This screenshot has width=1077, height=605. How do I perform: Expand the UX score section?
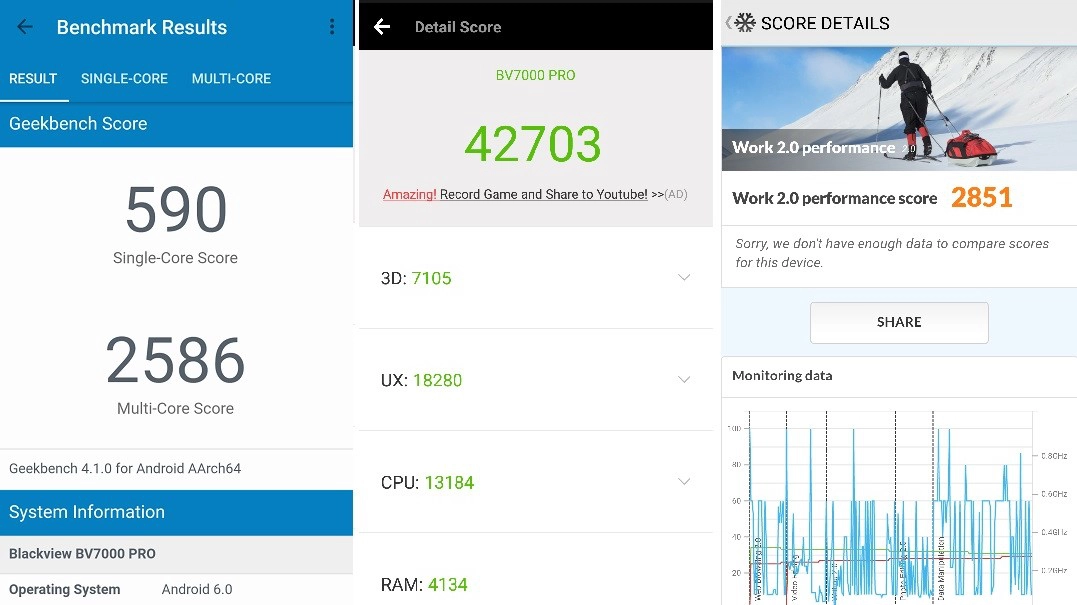(x=683, y=379)
